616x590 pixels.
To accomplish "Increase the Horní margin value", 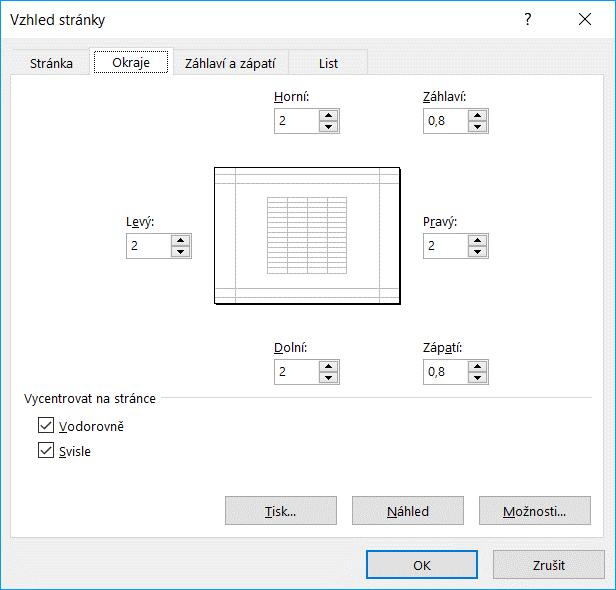I will point(328,115).
